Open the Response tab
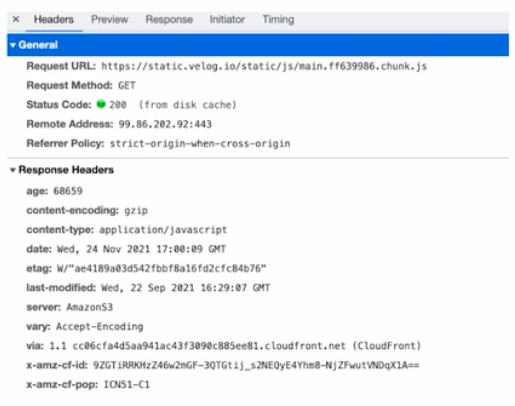 pyautogui.click(x=169, y=19)
